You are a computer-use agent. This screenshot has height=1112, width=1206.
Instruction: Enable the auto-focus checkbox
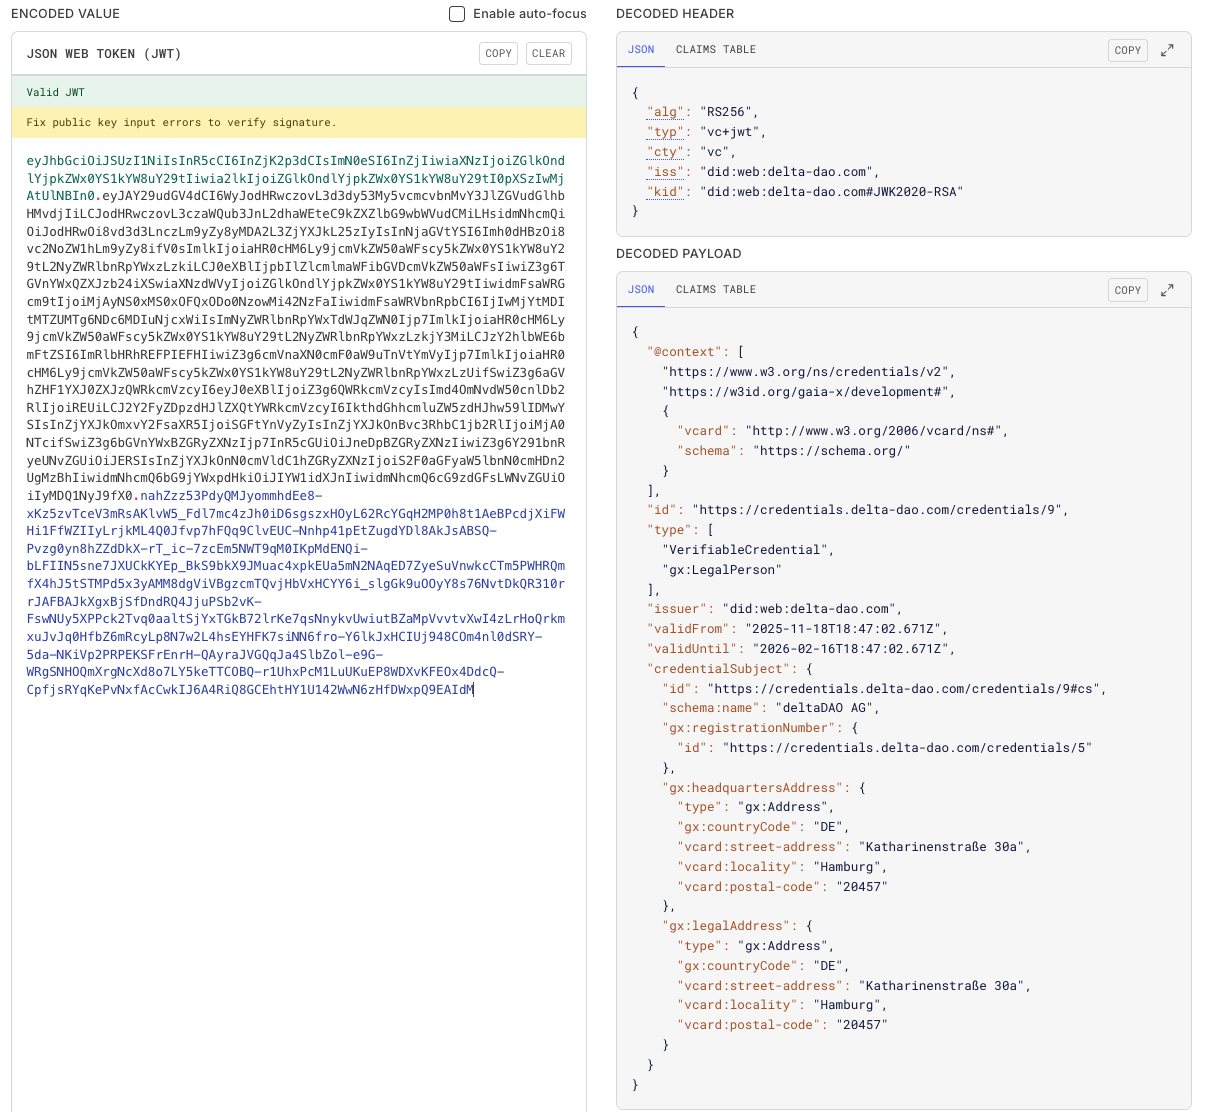pyautogui.click(x=457, y=14)
